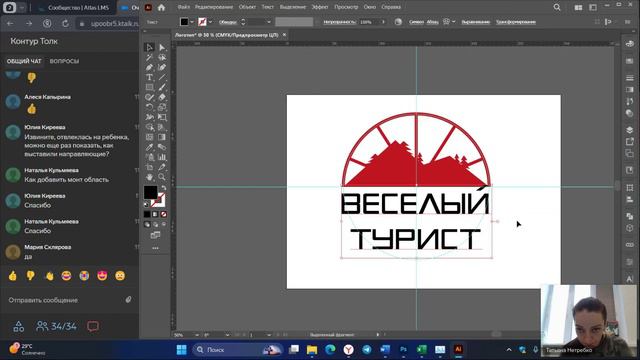Screen dimensions: 640x360
Task: Open stroke color dropdown in control bar
Action: click(210, 22)
